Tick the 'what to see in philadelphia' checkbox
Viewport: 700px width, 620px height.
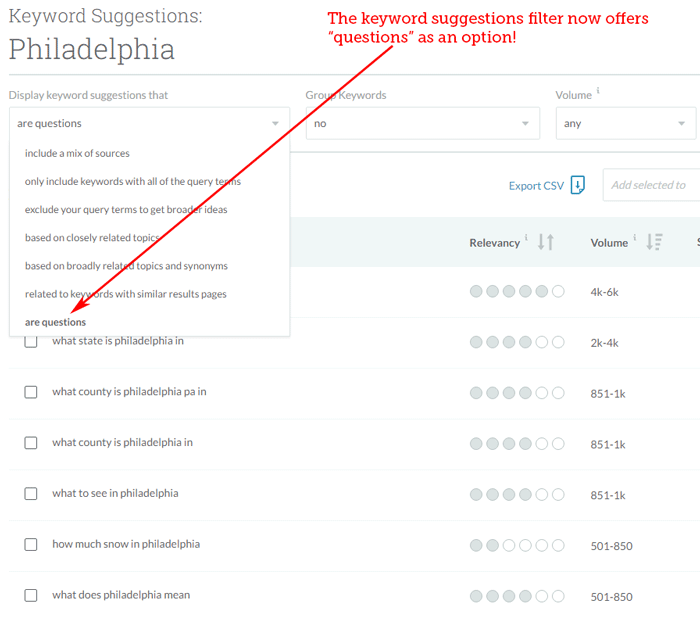tap(31, 494)
